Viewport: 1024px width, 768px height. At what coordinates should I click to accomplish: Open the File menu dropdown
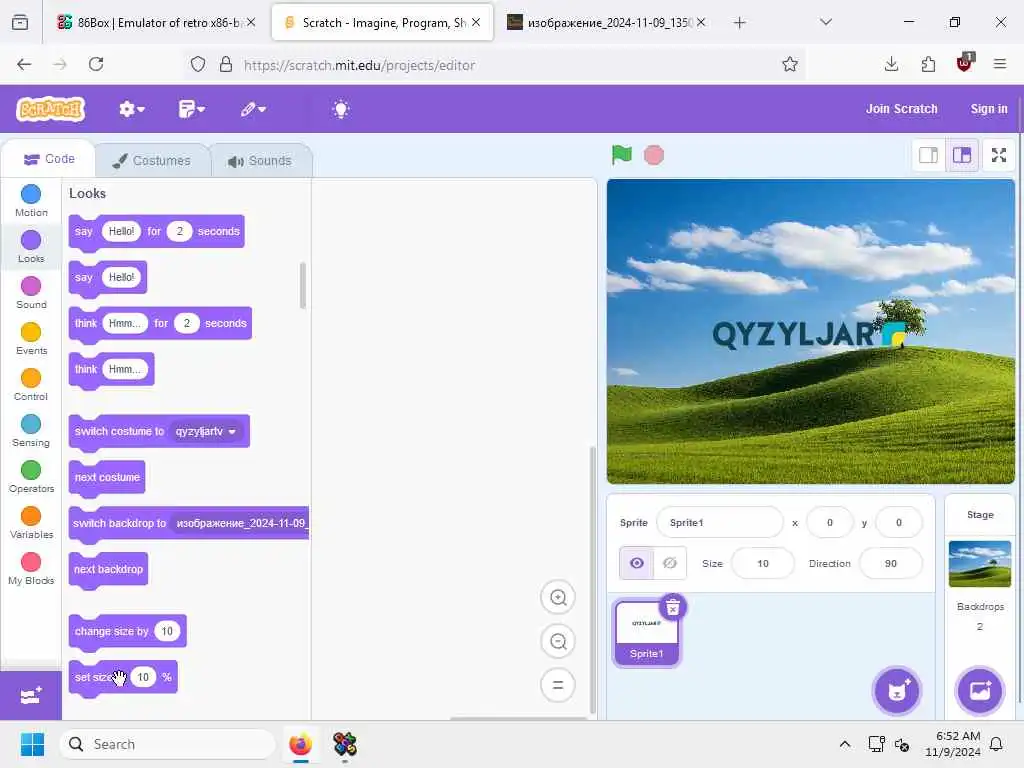191,109
